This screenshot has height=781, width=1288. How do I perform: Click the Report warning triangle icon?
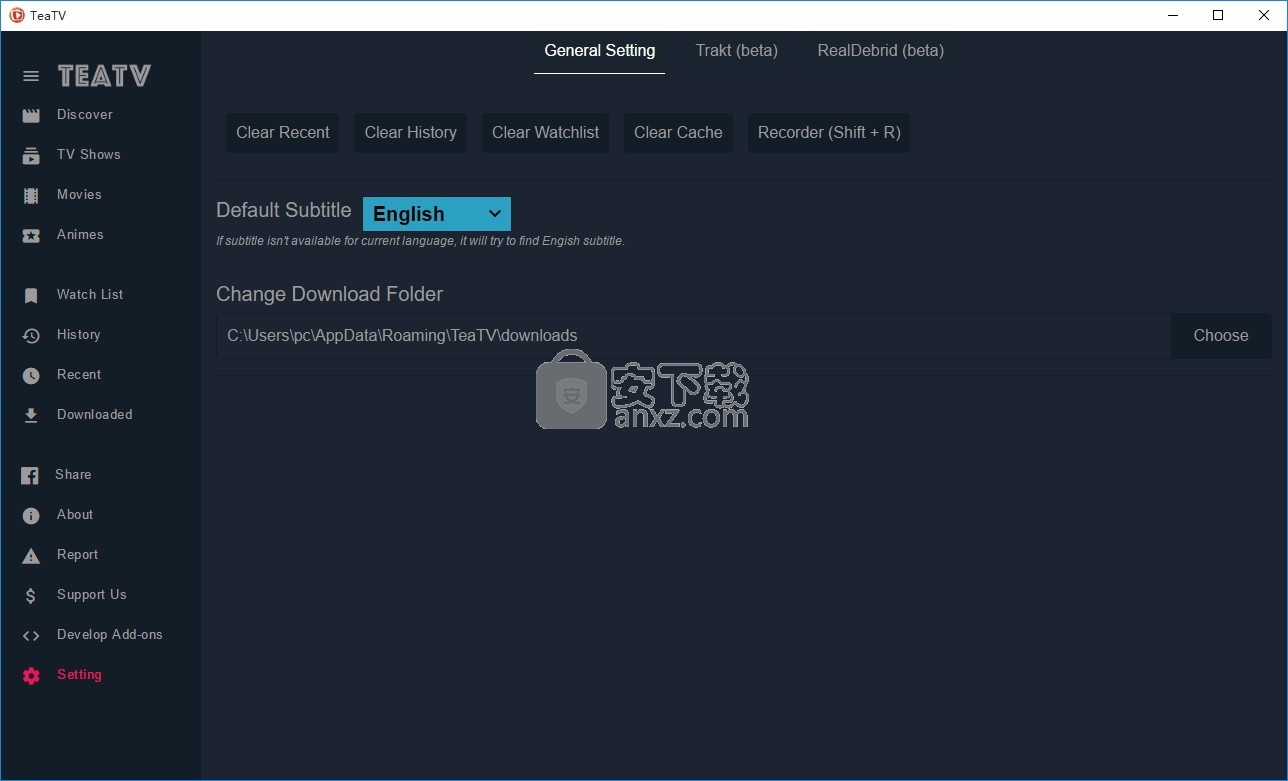[31, 555]
